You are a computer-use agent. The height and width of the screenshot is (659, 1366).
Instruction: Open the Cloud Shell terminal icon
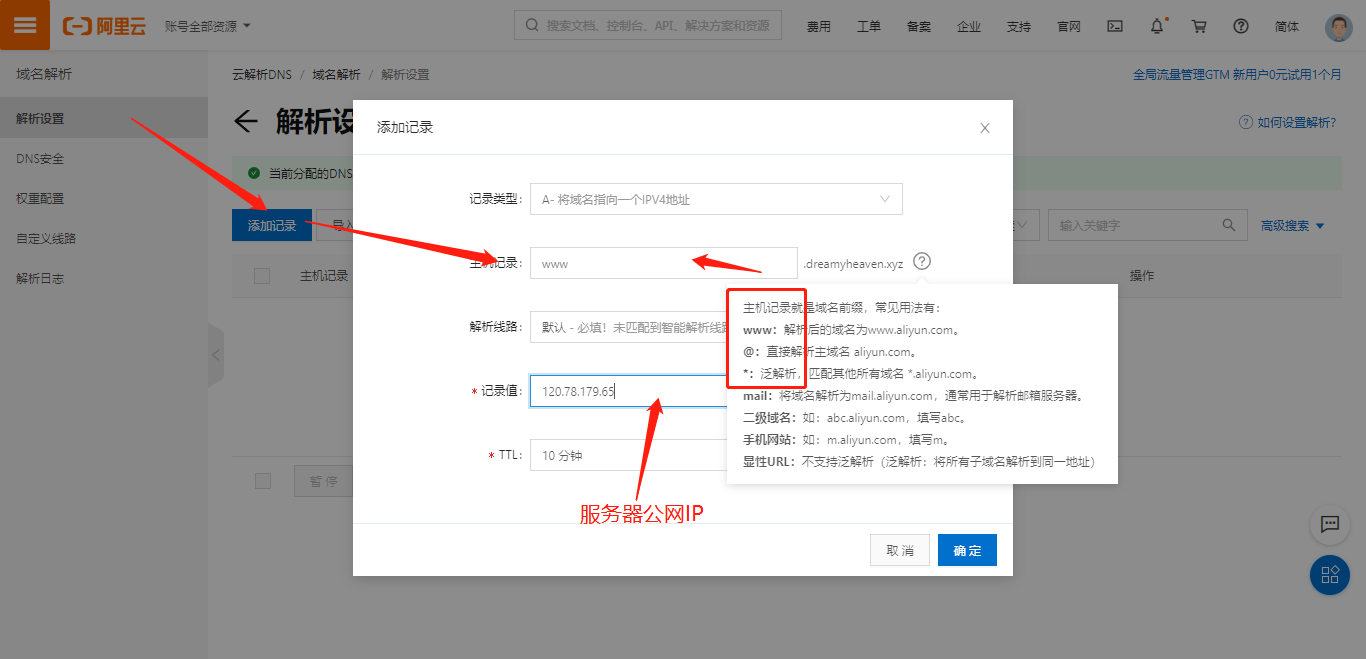coord(1115,27)
